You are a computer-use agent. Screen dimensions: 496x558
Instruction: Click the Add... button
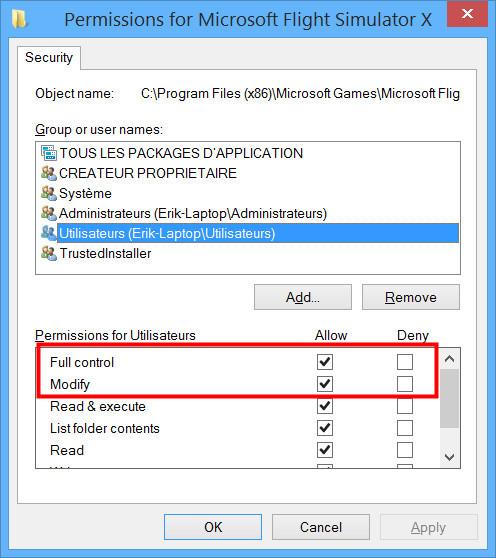point(303,297)
